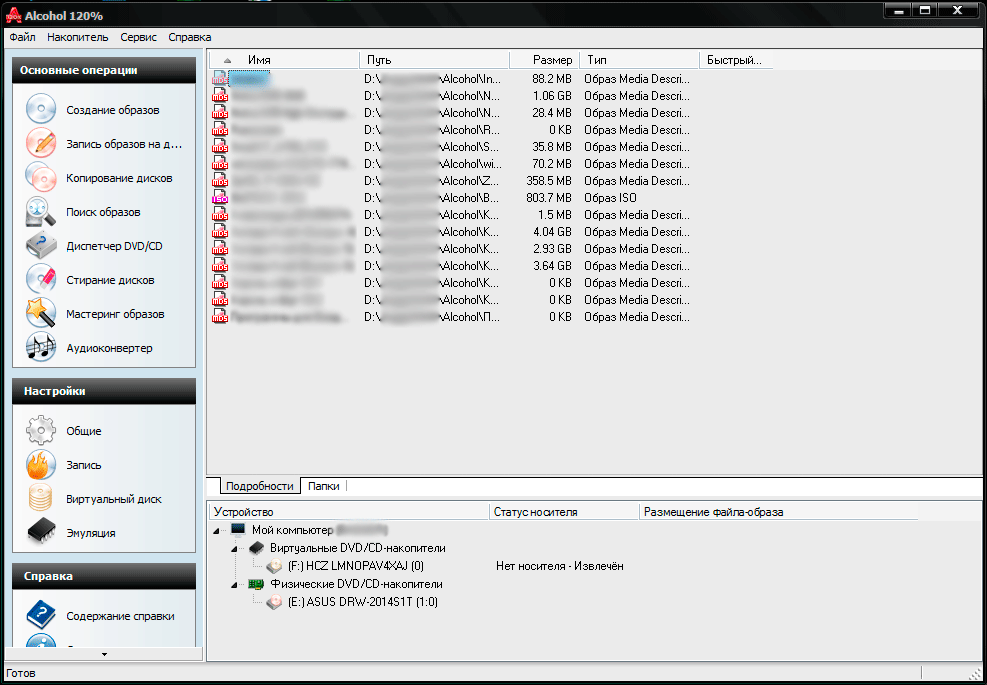Click the Статус носителя column header

[564, 512]
